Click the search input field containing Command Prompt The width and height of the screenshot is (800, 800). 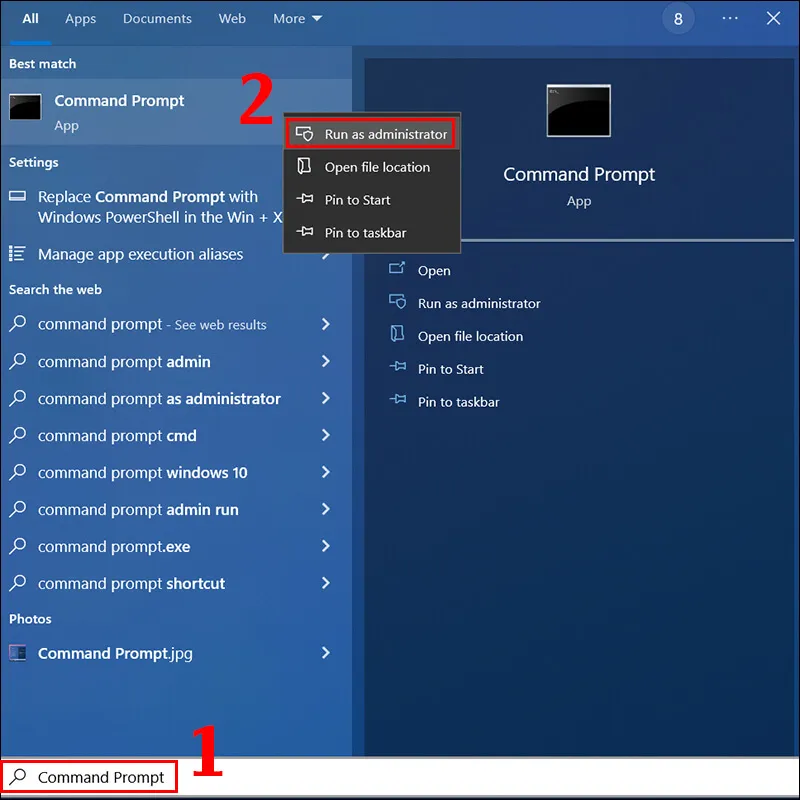click(400, 777)
